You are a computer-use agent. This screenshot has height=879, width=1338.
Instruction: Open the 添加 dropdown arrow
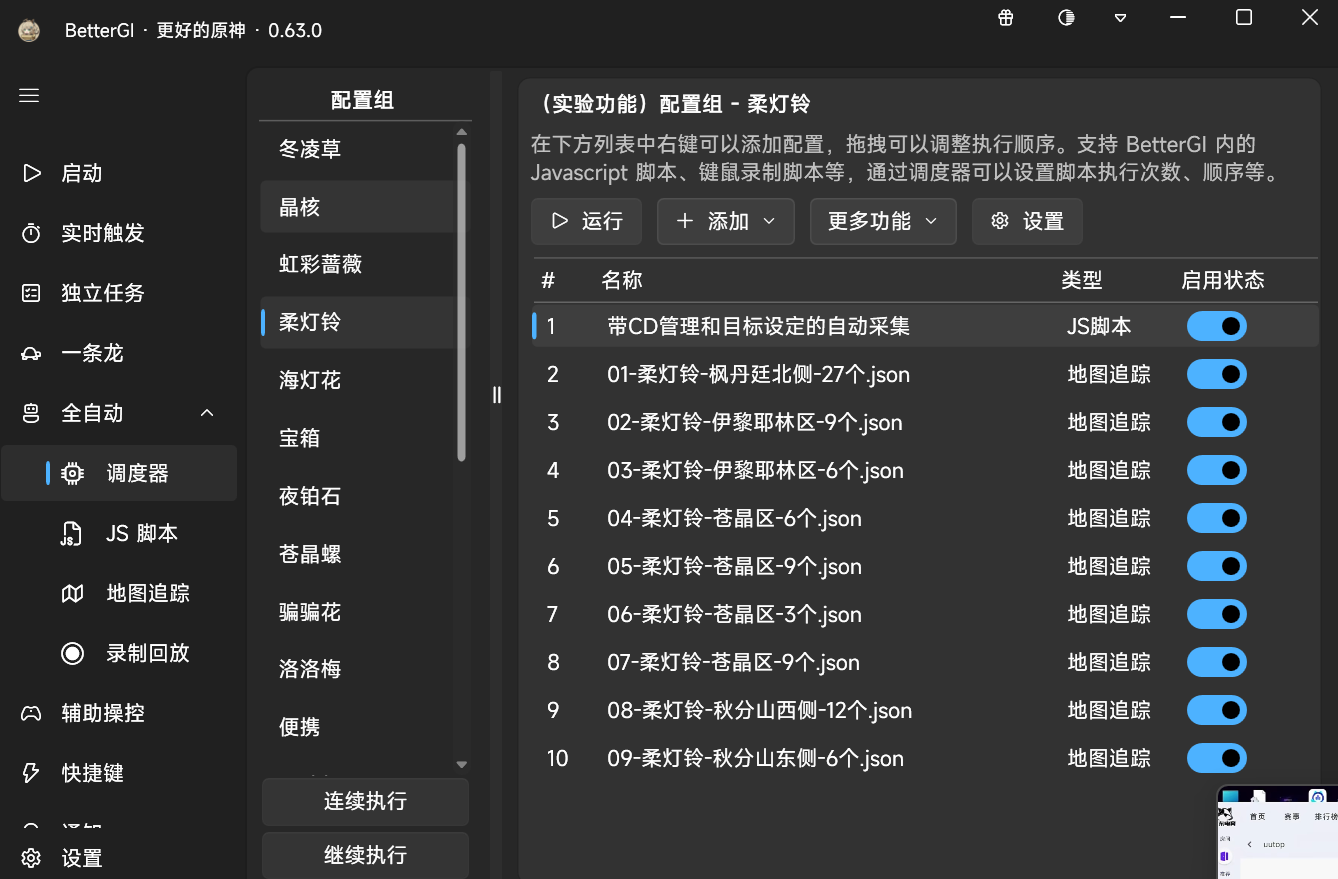click(x=769, y=221)
